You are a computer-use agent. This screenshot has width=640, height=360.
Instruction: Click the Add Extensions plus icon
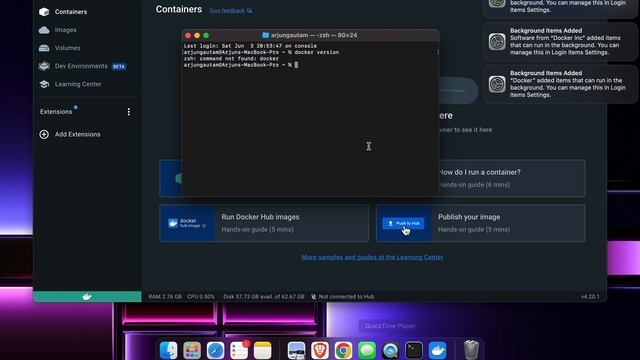(x=44, y=134)
